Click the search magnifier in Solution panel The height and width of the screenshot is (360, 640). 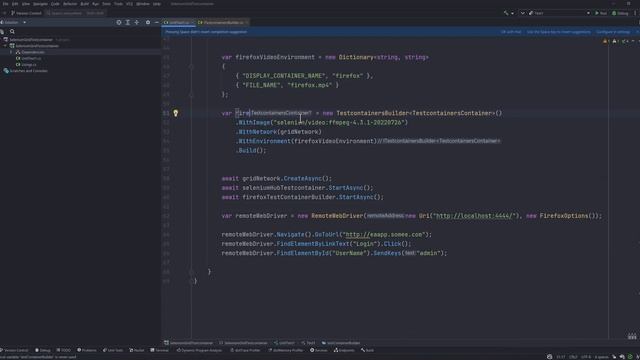click(x=12, y=31)
